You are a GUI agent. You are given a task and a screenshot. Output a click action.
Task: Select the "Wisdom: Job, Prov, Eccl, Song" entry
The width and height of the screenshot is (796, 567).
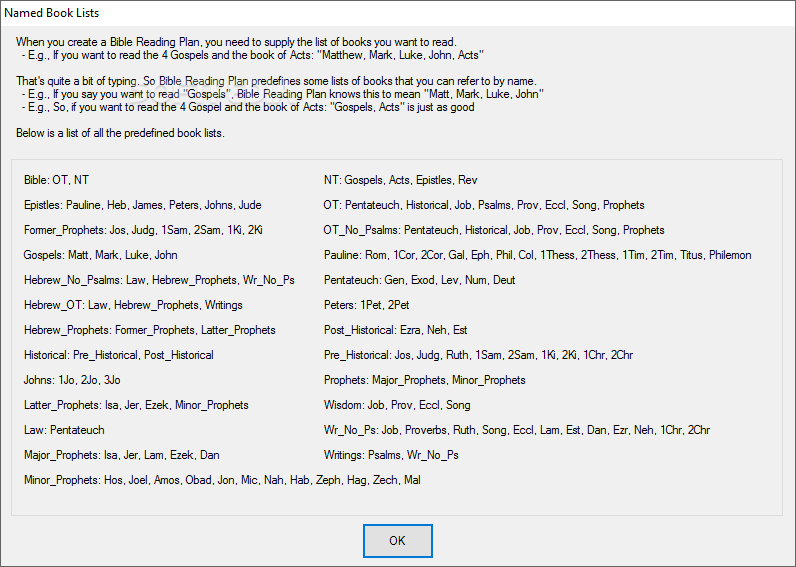point(397,405)
